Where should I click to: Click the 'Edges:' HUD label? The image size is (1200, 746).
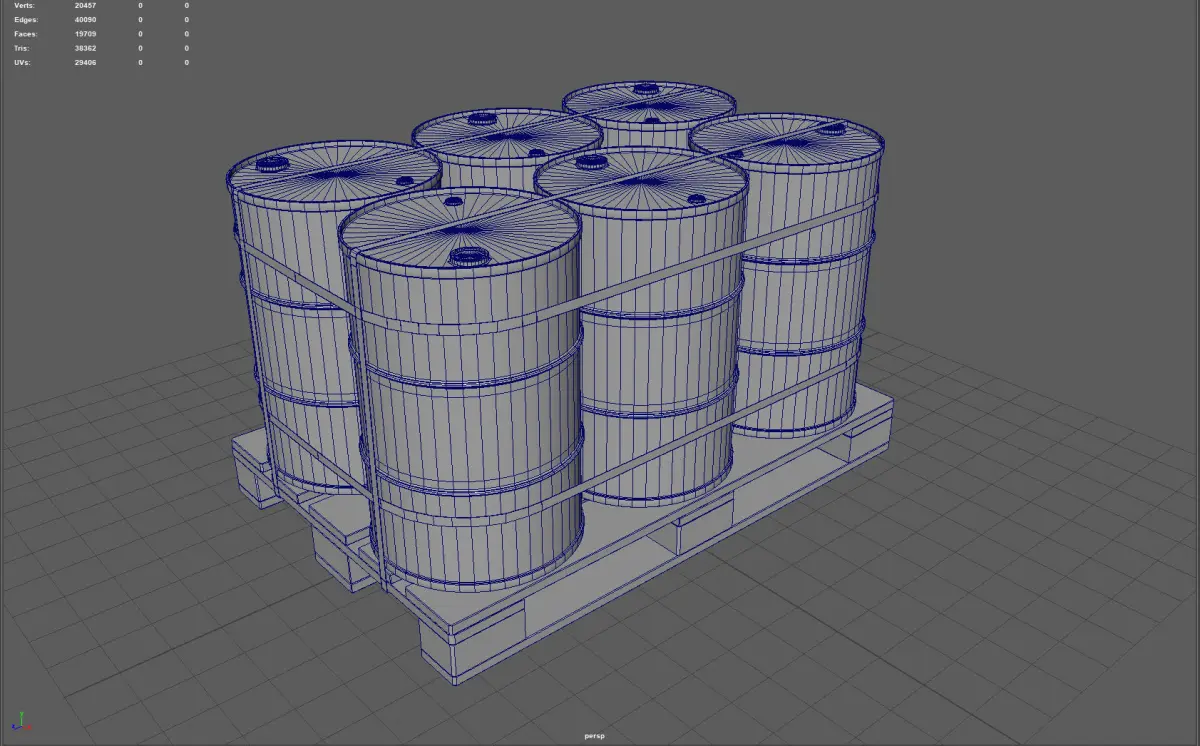(x=26, y=19)
